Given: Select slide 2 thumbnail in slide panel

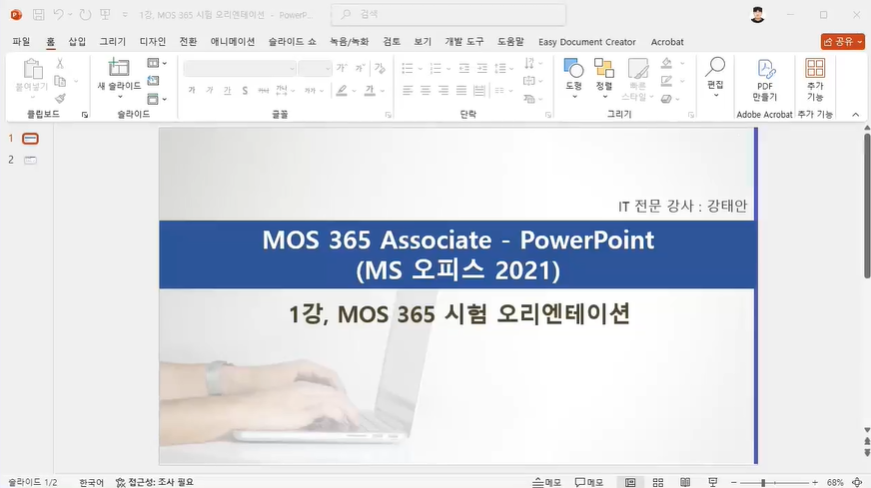Looking at the screenshot, I should click(30, 160).
